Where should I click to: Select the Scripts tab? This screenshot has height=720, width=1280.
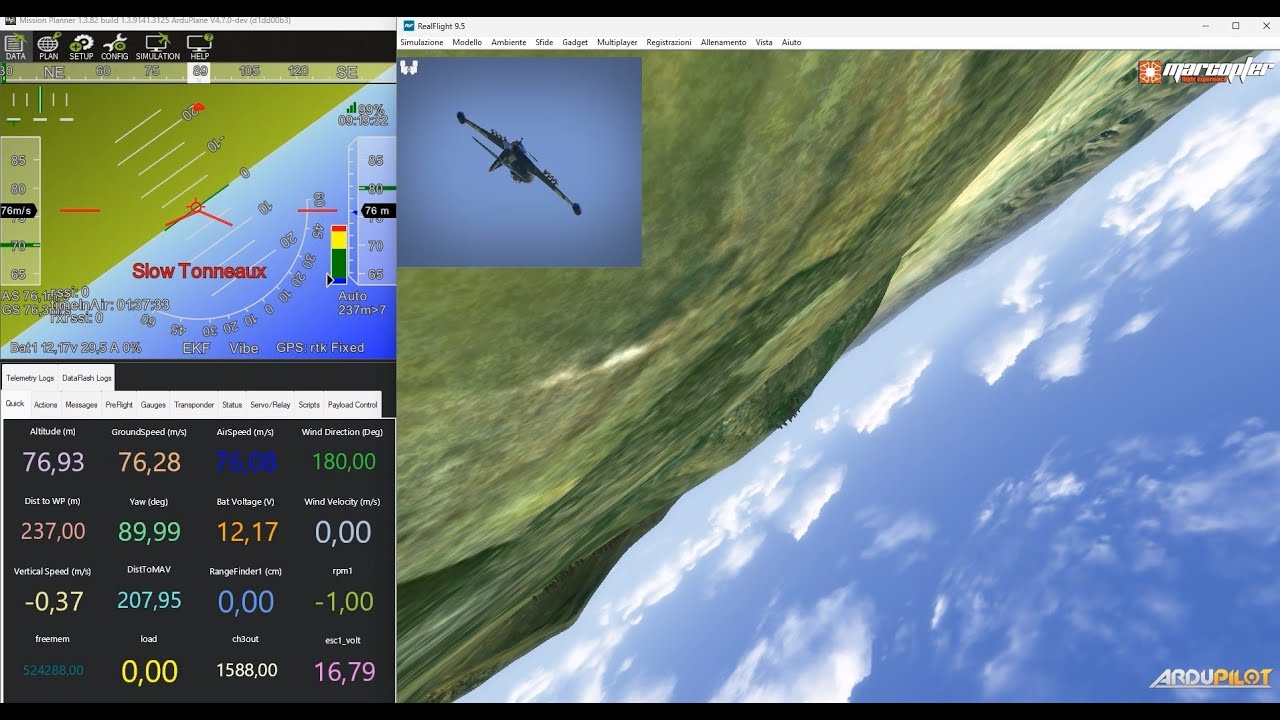pyautogui.click(x=309, y=405)
